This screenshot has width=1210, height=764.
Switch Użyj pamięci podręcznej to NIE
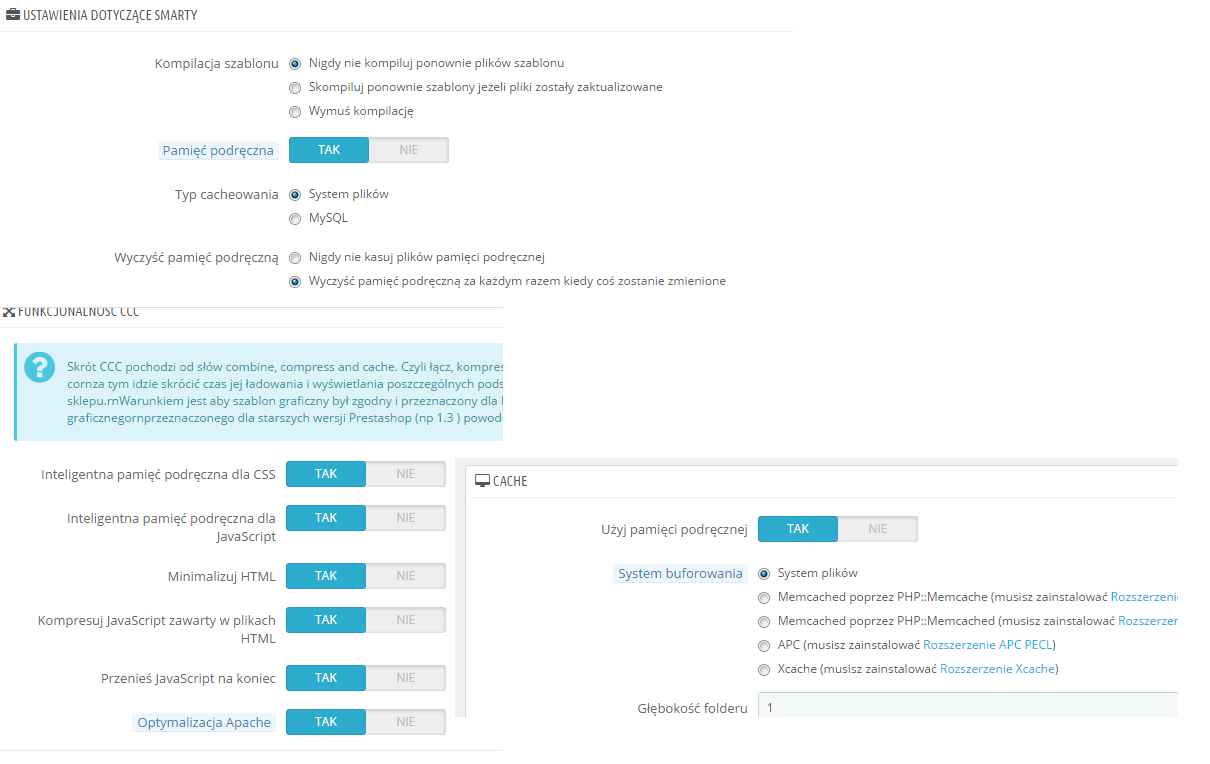tap(877, 529)
